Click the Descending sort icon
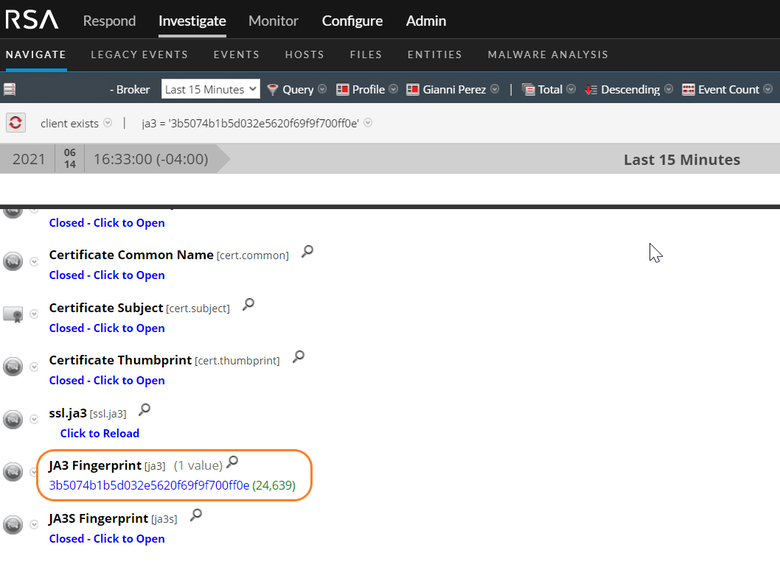This screenshot has height=564, width=780. pos(591,90)
